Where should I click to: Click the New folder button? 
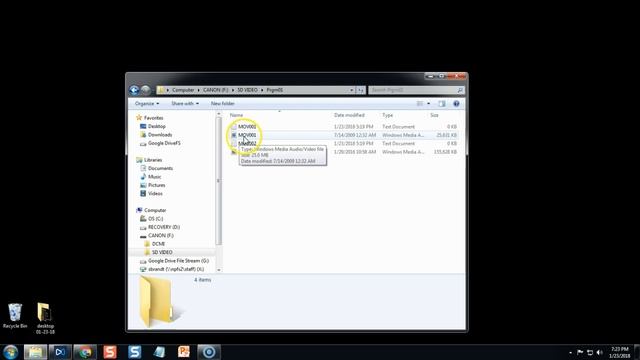(x=222, y=104)
